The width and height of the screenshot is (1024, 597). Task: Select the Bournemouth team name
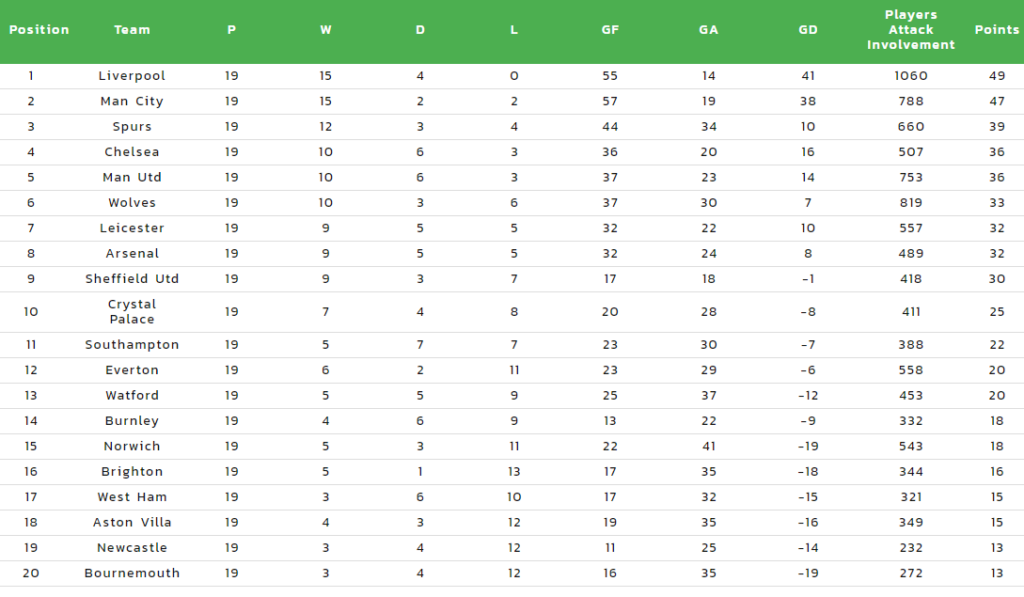[132, 573]
